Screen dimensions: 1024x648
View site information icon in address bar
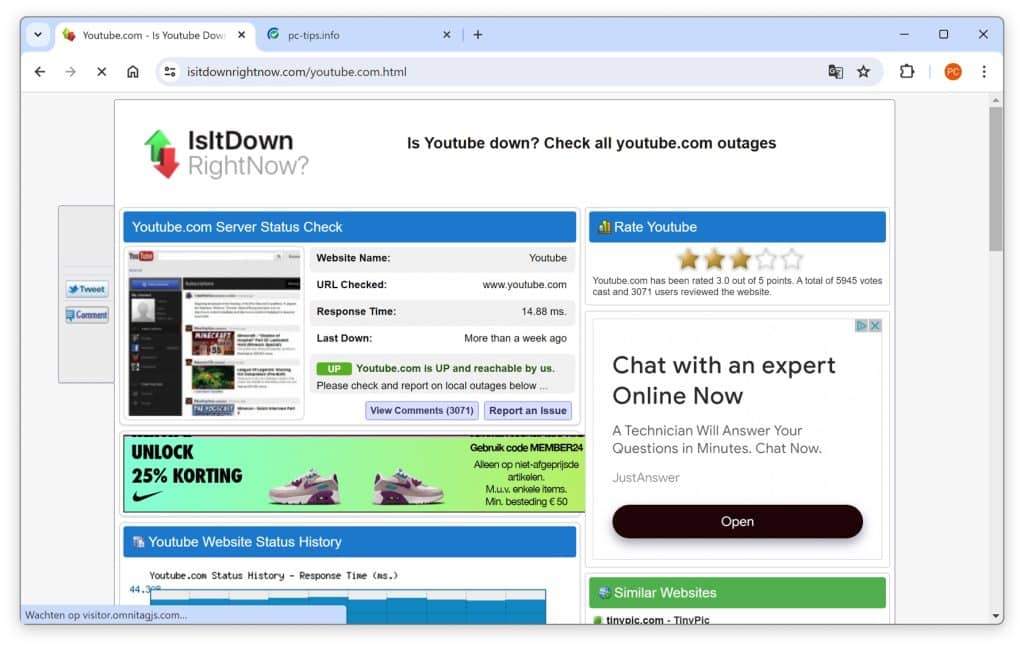[170, 72]
